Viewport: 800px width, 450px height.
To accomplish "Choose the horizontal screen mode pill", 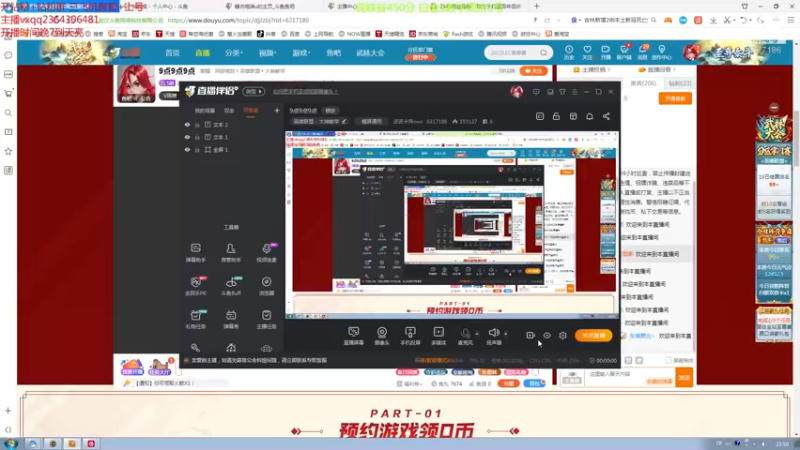I will pos(371,121).
